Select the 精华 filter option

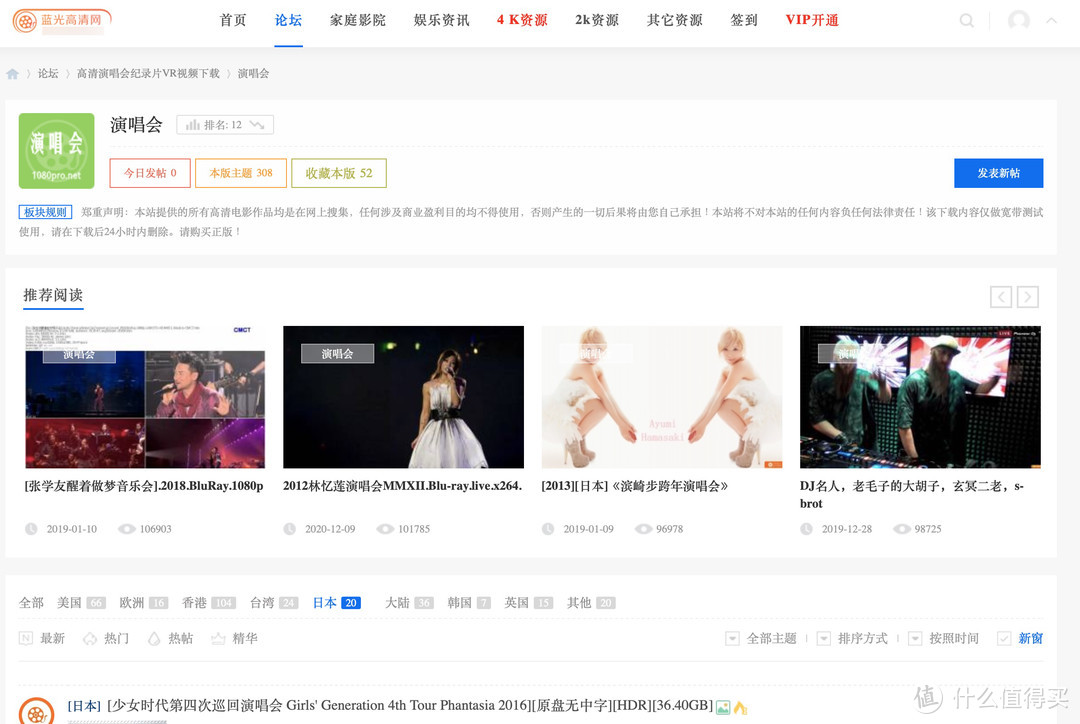pos(234,638)
